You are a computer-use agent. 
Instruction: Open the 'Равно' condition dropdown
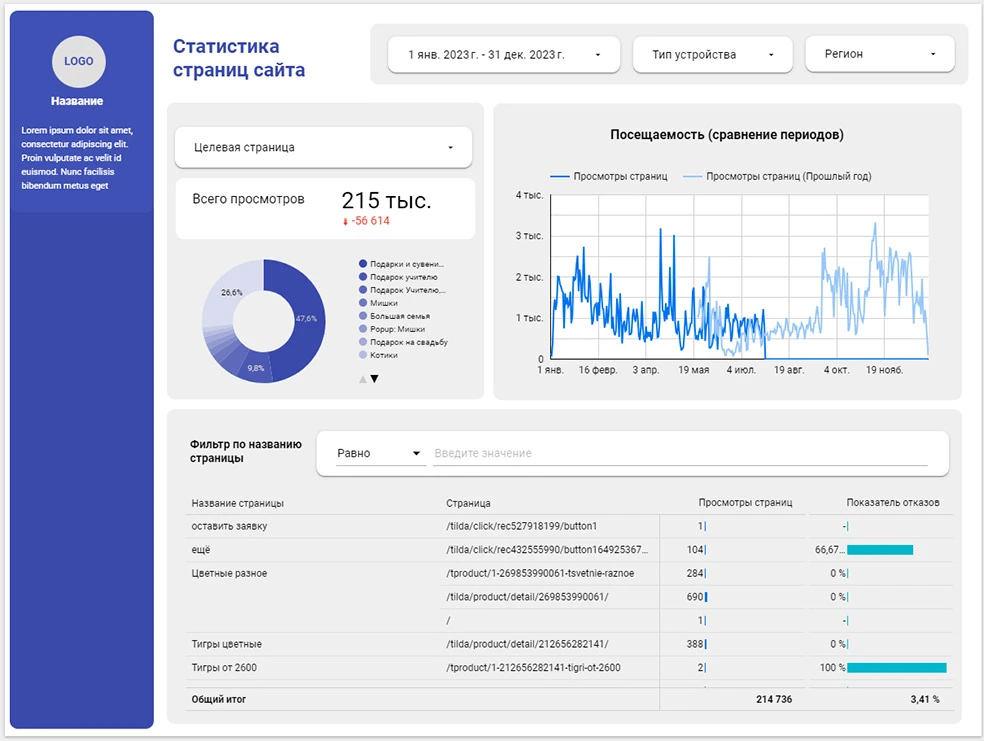point(379,454)
